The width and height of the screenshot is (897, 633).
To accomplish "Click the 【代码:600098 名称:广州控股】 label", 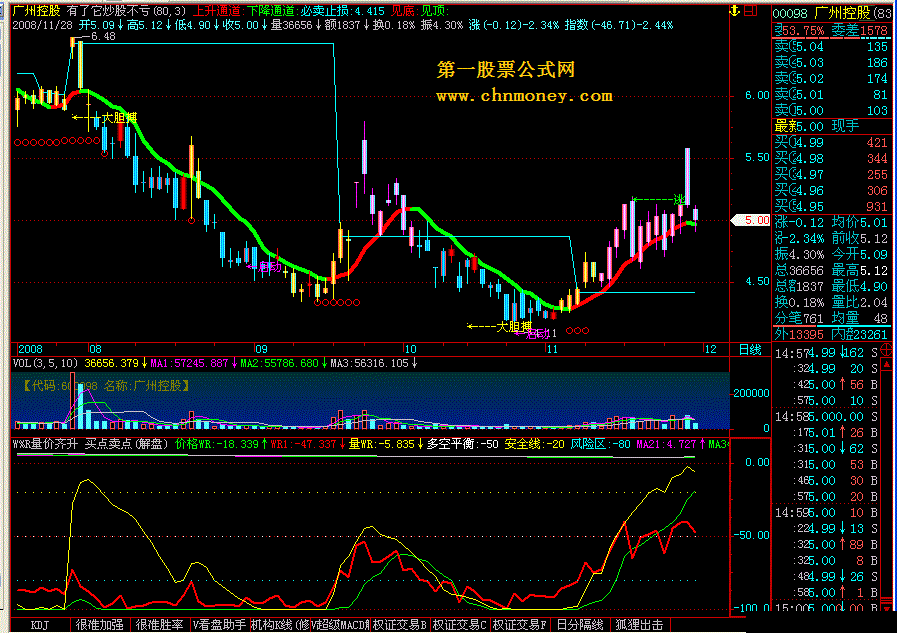I will 106,386.
